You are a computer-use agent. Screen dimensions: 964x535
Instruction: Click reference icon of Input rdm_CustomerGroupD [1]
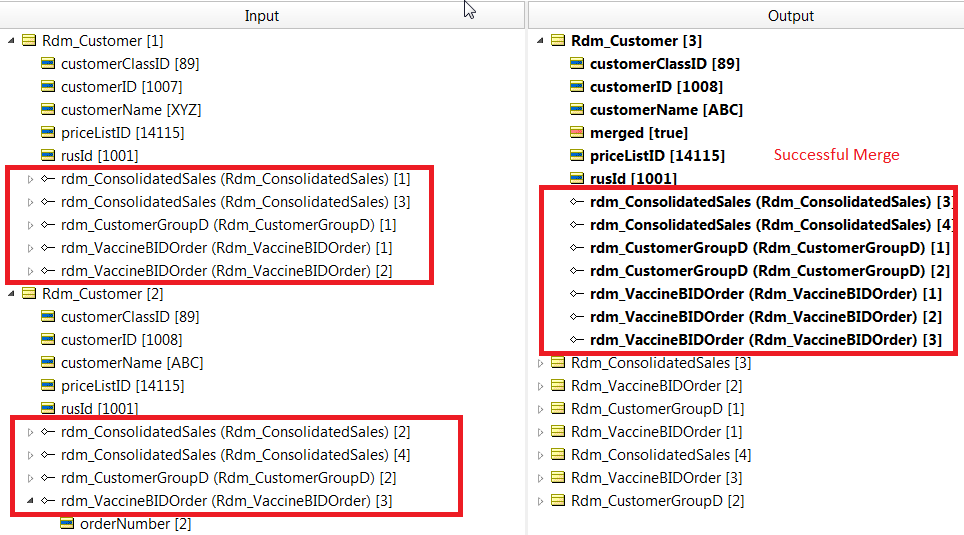coord(48,225)
